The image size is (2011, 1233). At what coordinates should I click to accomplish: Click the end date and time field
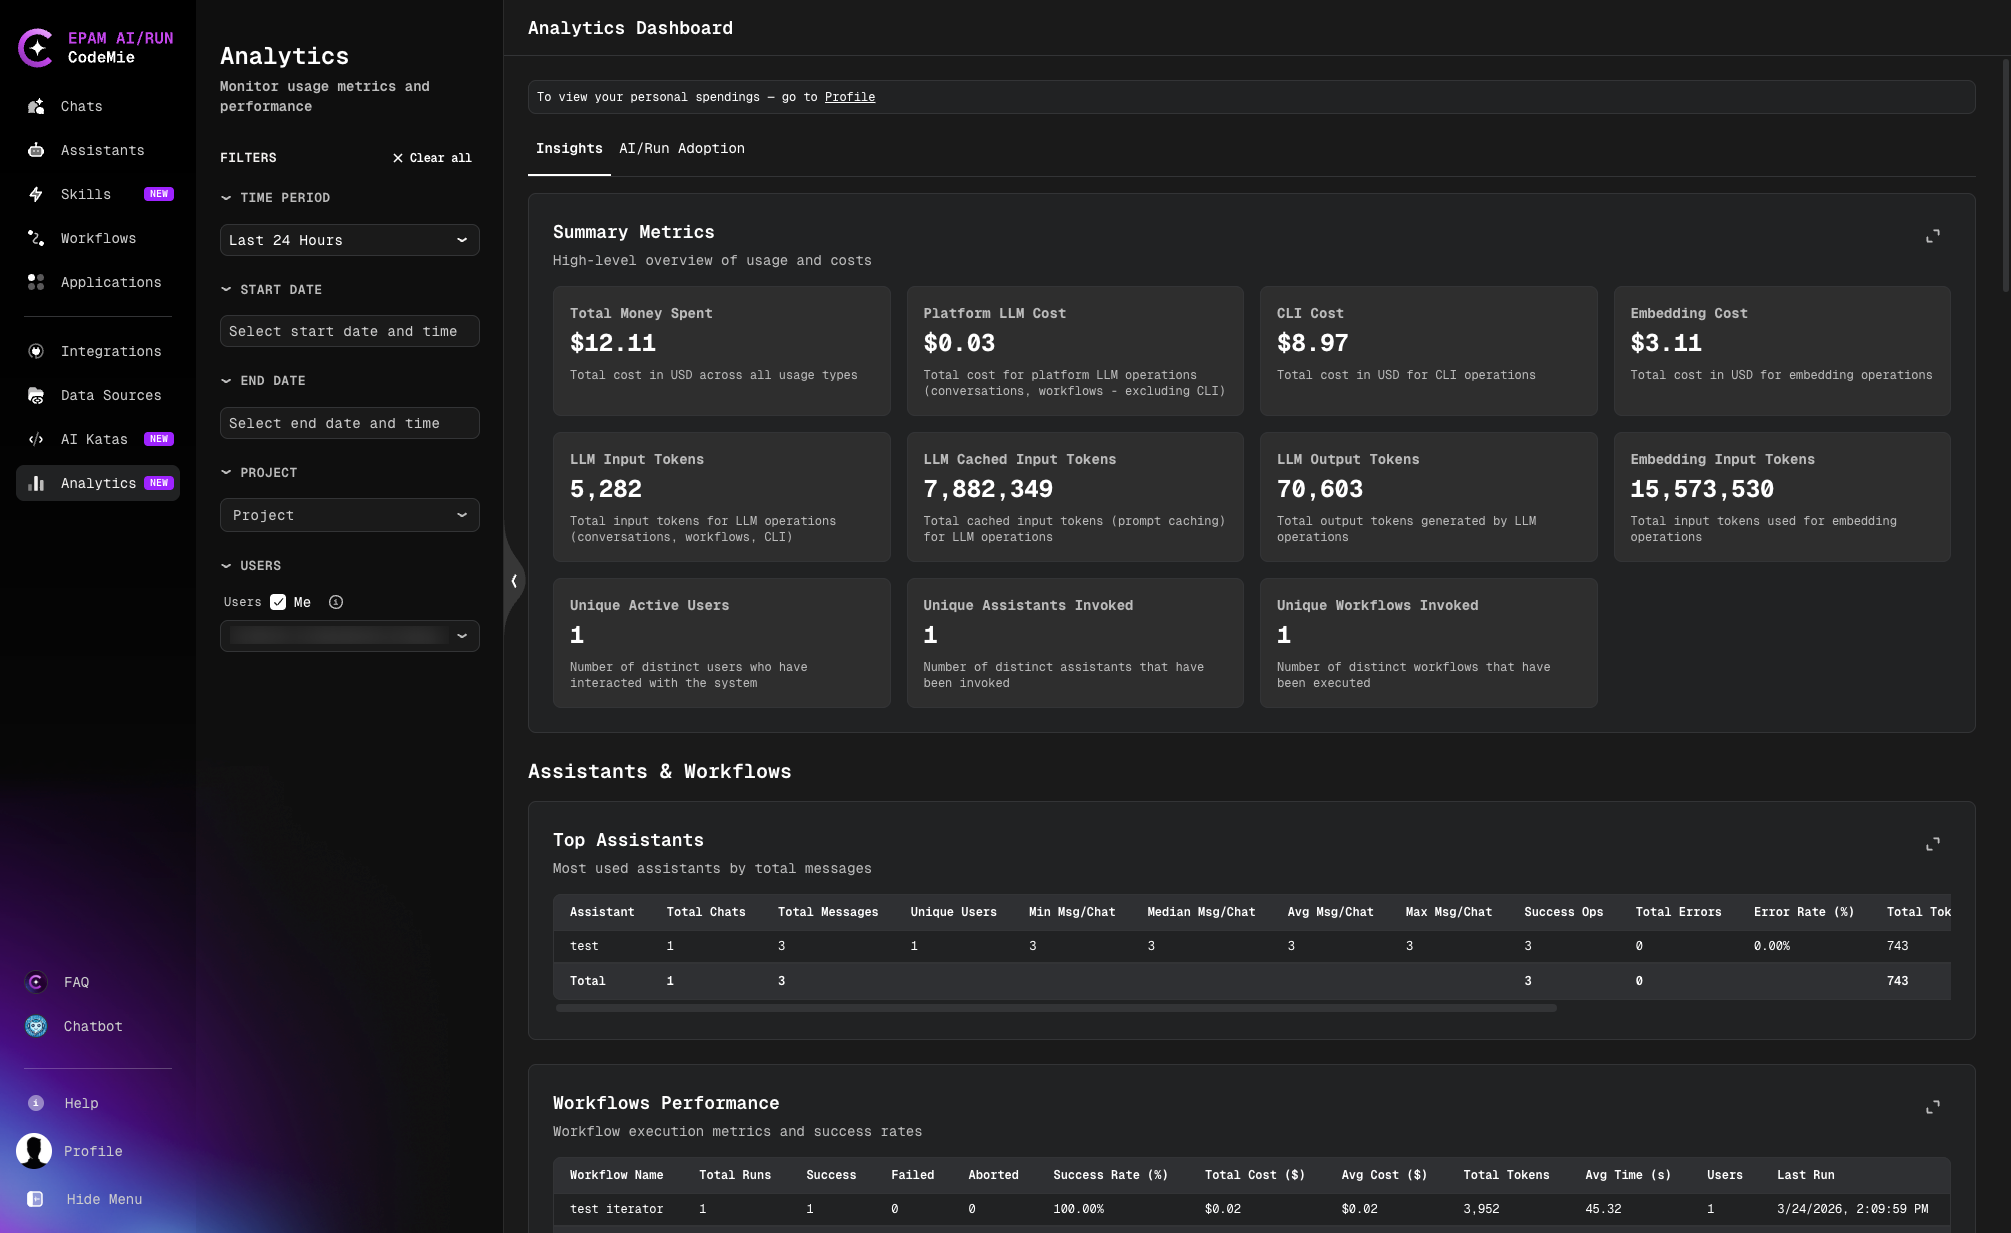tap(349, 423)
